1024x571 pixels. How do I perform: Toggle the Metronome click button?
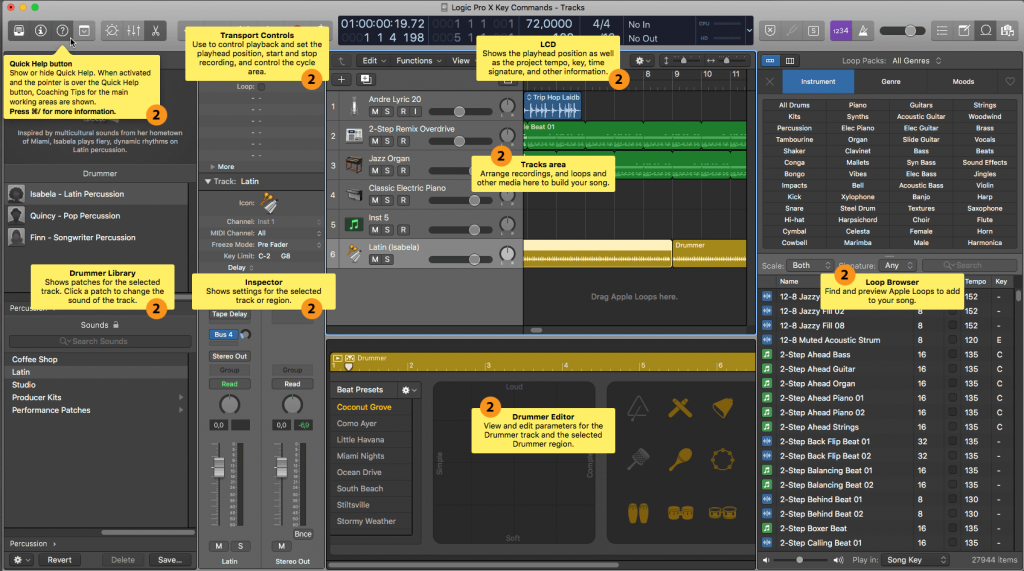pyautogui.click(x=863, y=31)
